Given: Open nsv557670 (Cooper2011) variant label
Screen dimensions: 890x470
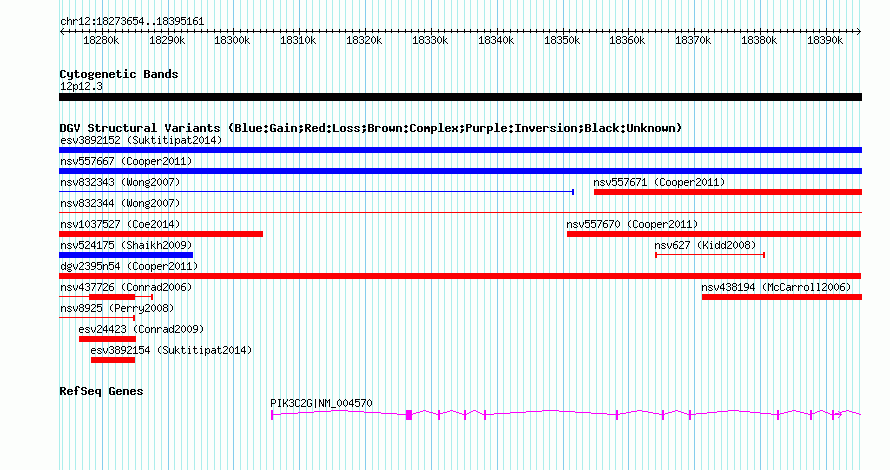Looking at the screenshot, I should (632, 224).
